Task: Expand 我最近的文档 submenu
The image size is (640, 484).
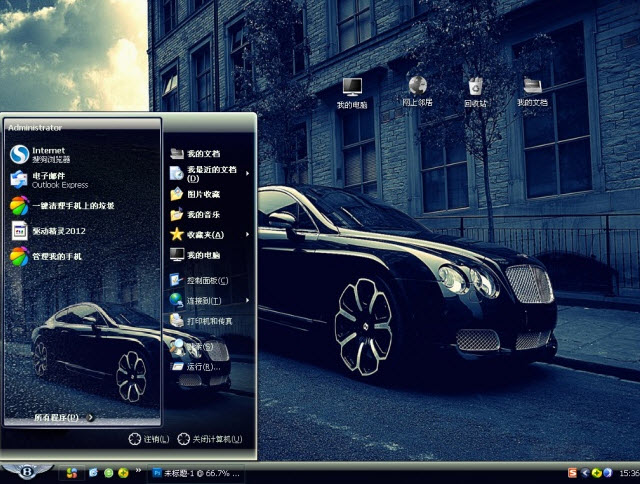Action: 208,173
